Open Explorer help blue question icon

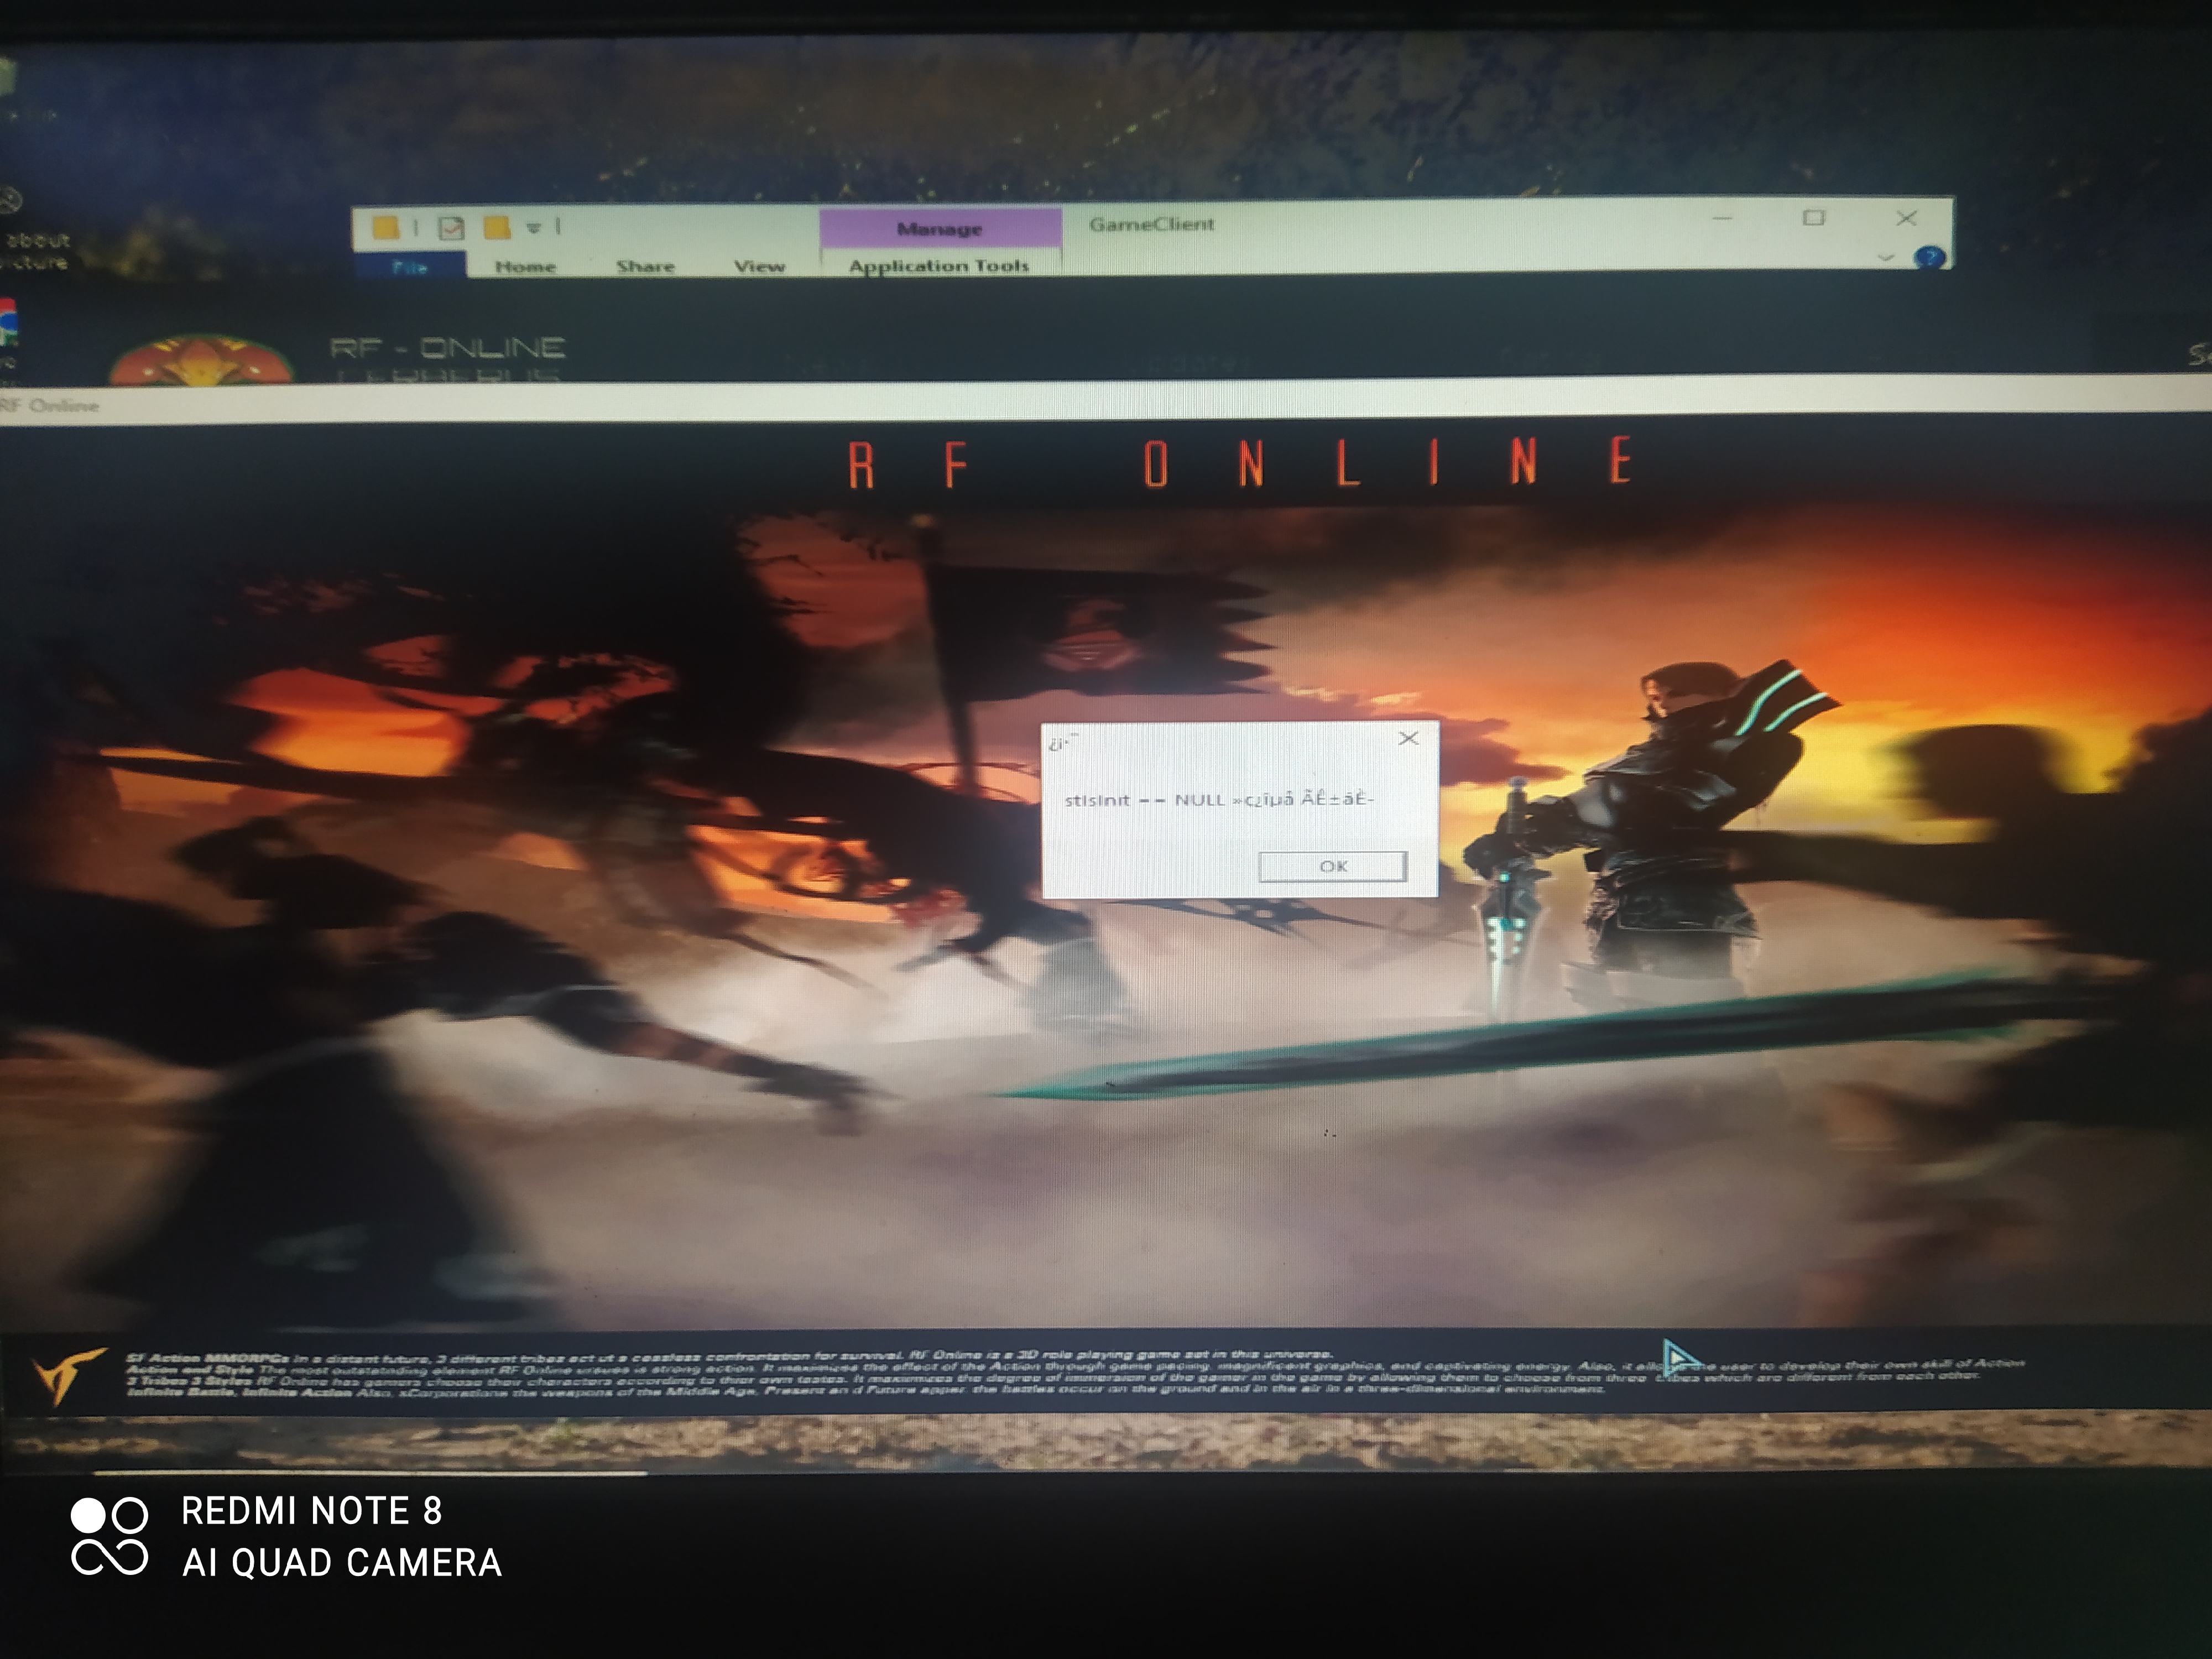coord(1929,258)
